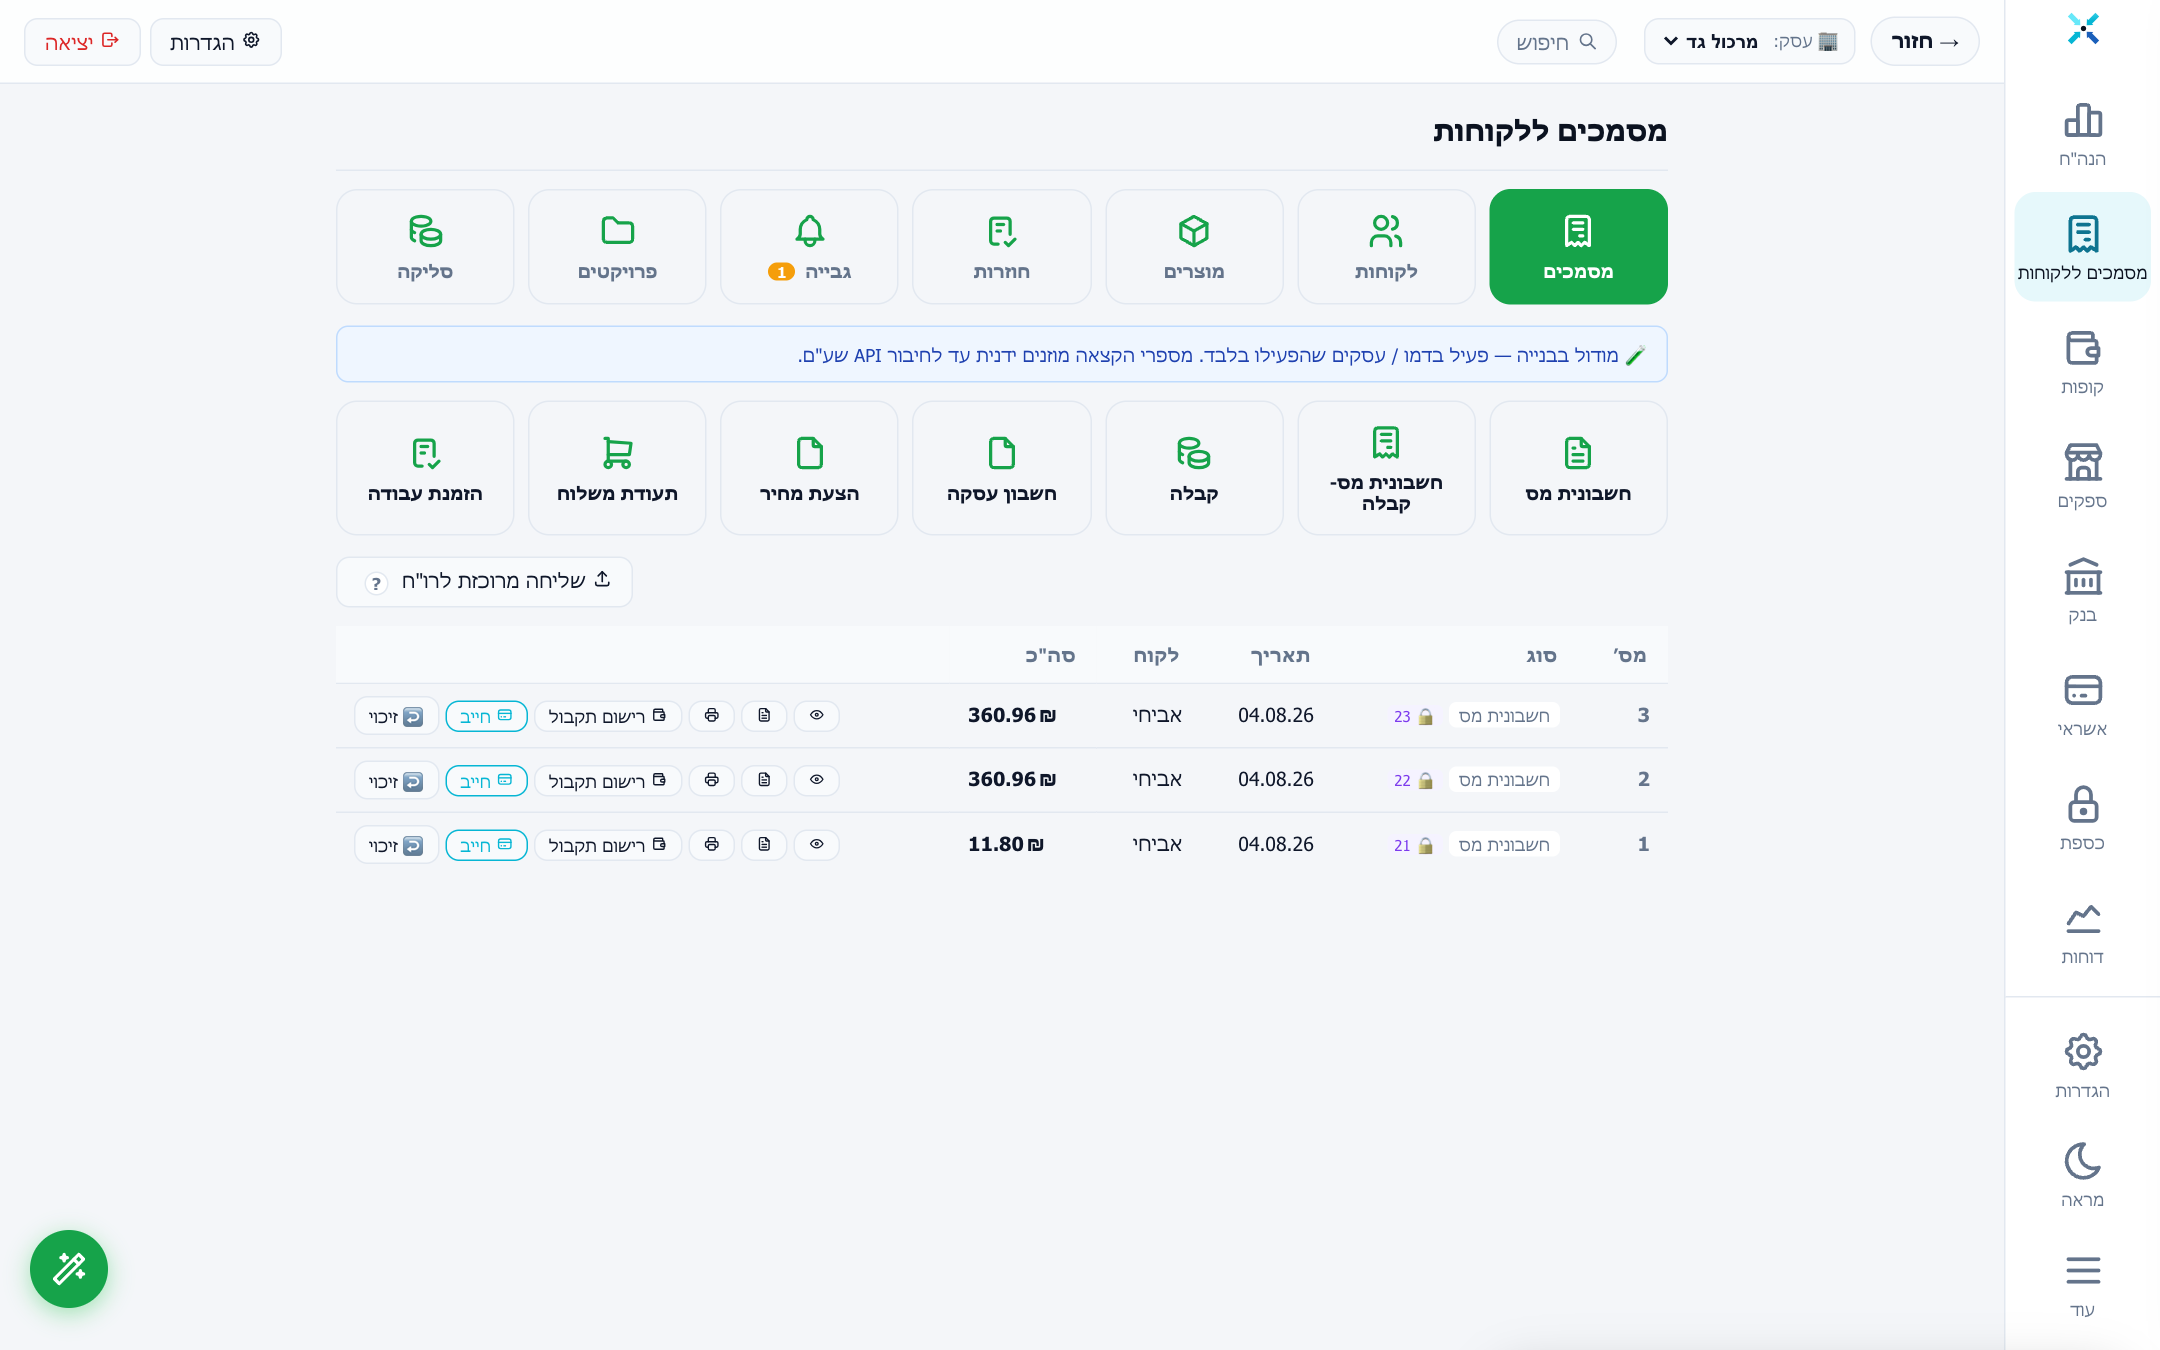
Task: Click the red יציאה logout button
Action: click(x=82, y=42)
